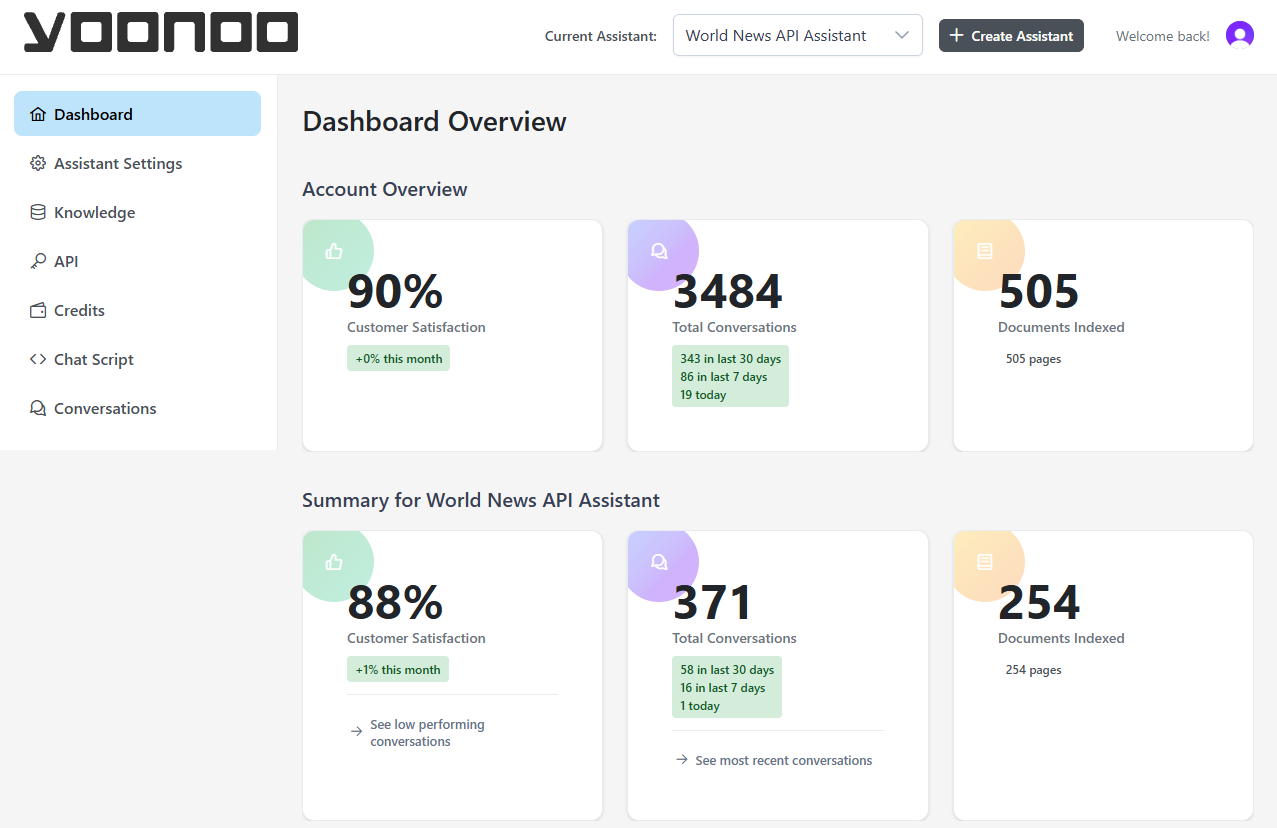Click the key icon beside API
Viewport: 1277px width, 828px height.
[x=38, y=261]
